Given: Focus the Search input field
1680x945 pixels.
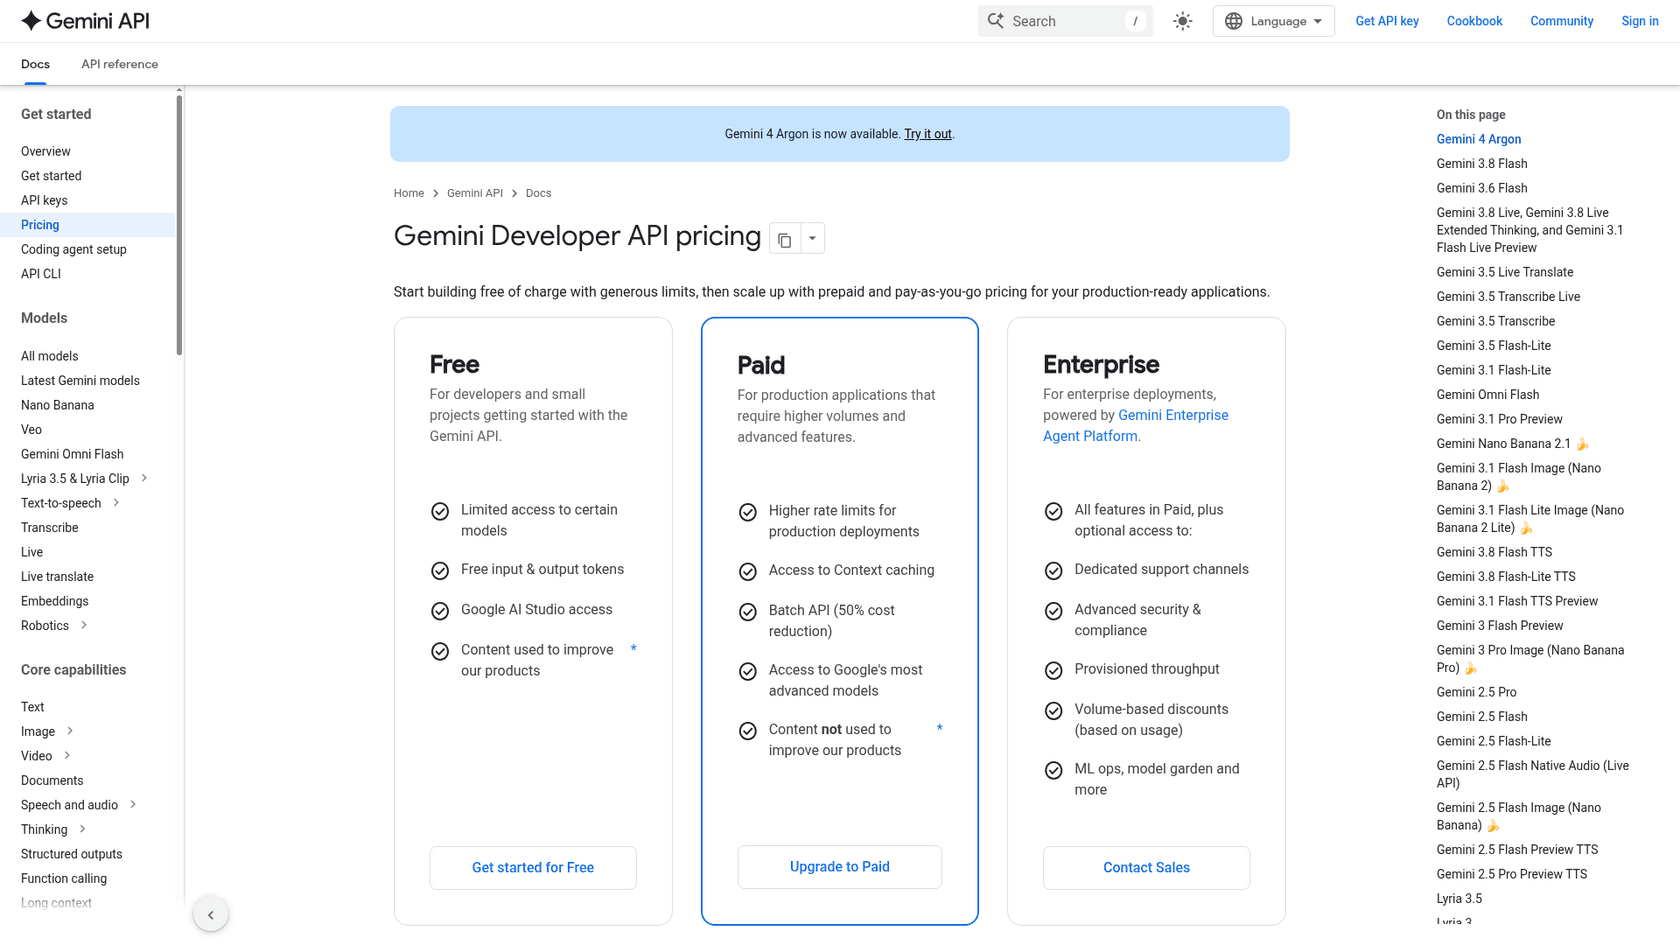Looking at the screenshot, I should pyautogui.click(x=1065, y=21).
